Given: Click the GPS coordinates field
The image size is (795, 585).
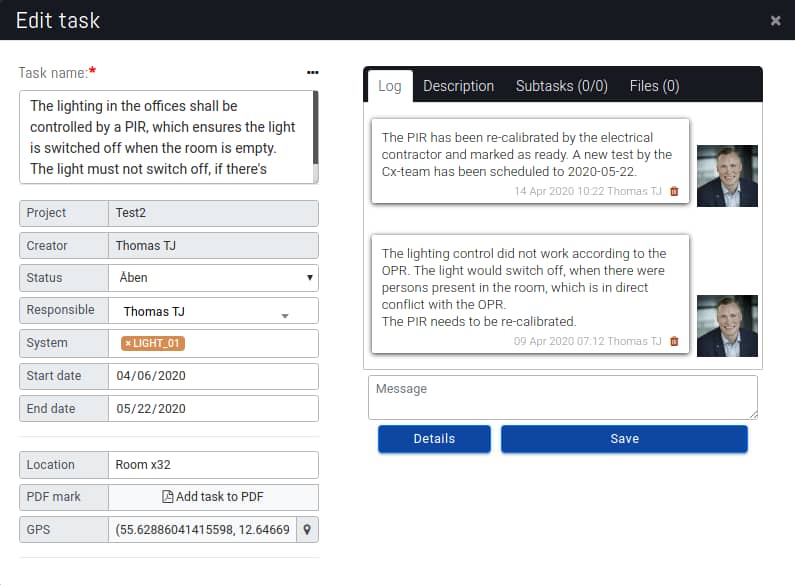Looking at the screenshot, I should 202,530.
